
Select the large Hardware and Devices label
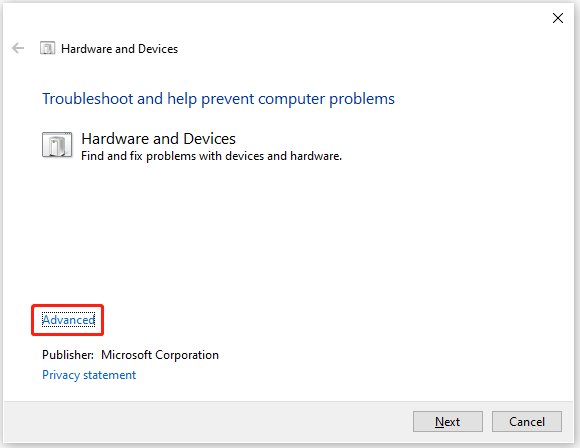click(158, 139)
